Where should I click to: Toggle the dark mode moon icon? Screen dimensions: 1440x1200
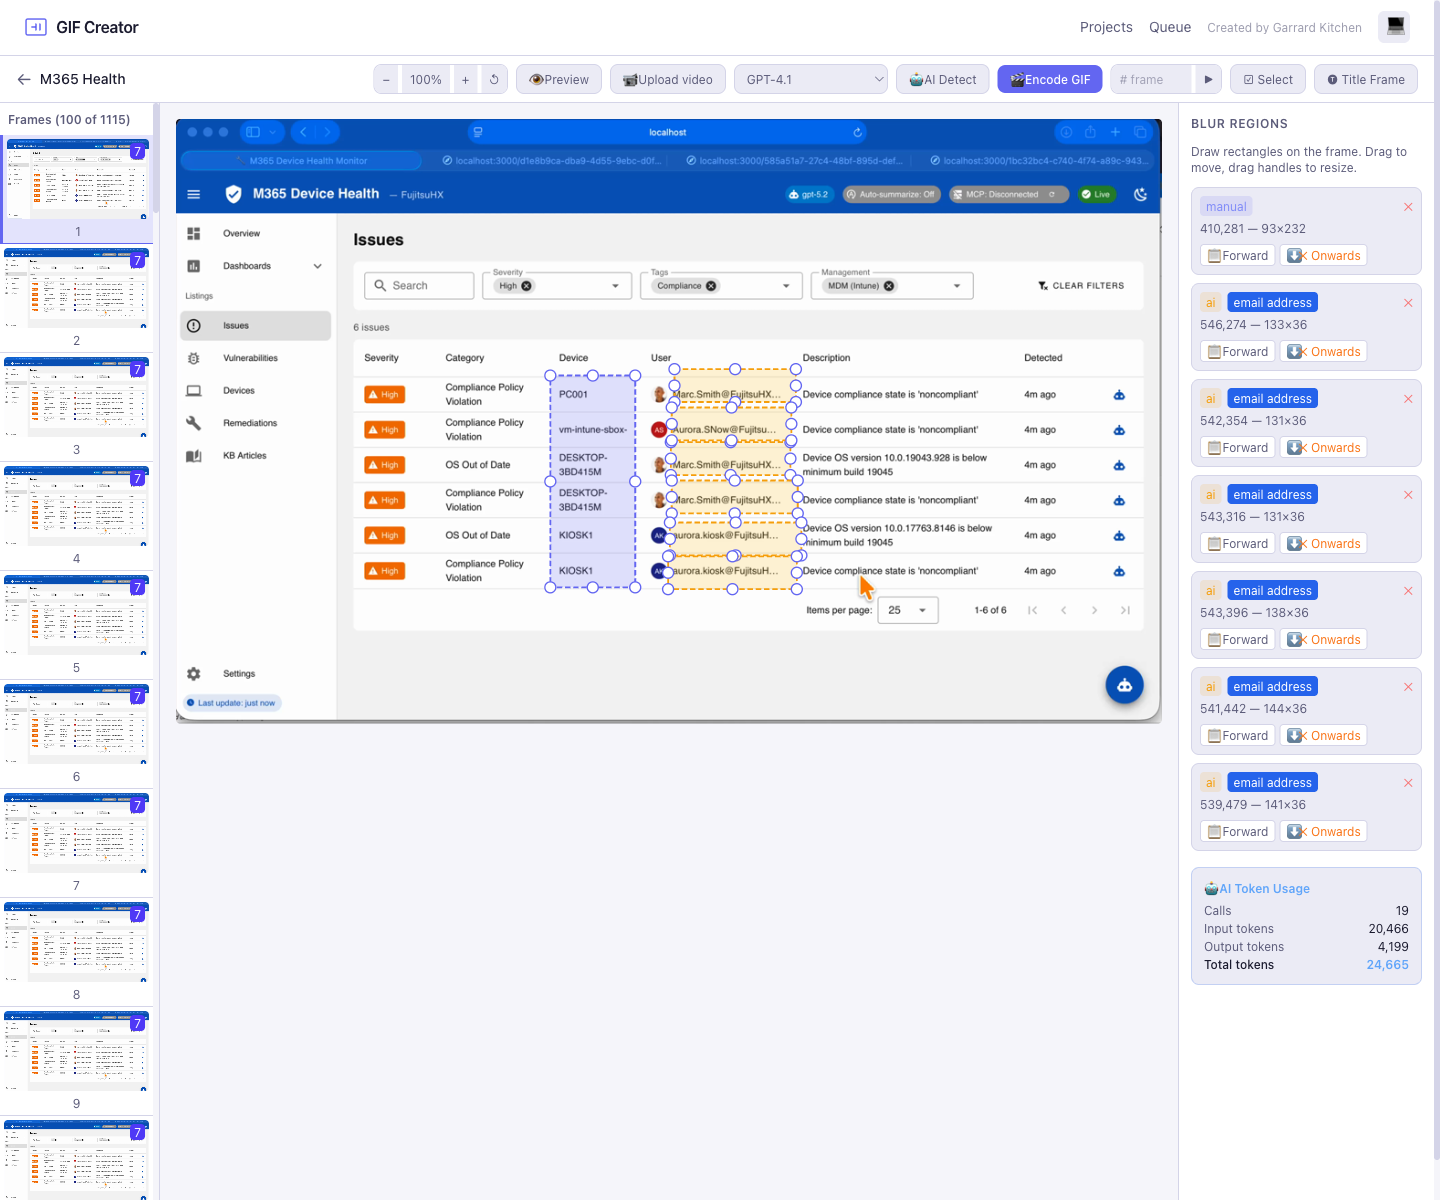pyautogui.click(x=1140, y=194)
